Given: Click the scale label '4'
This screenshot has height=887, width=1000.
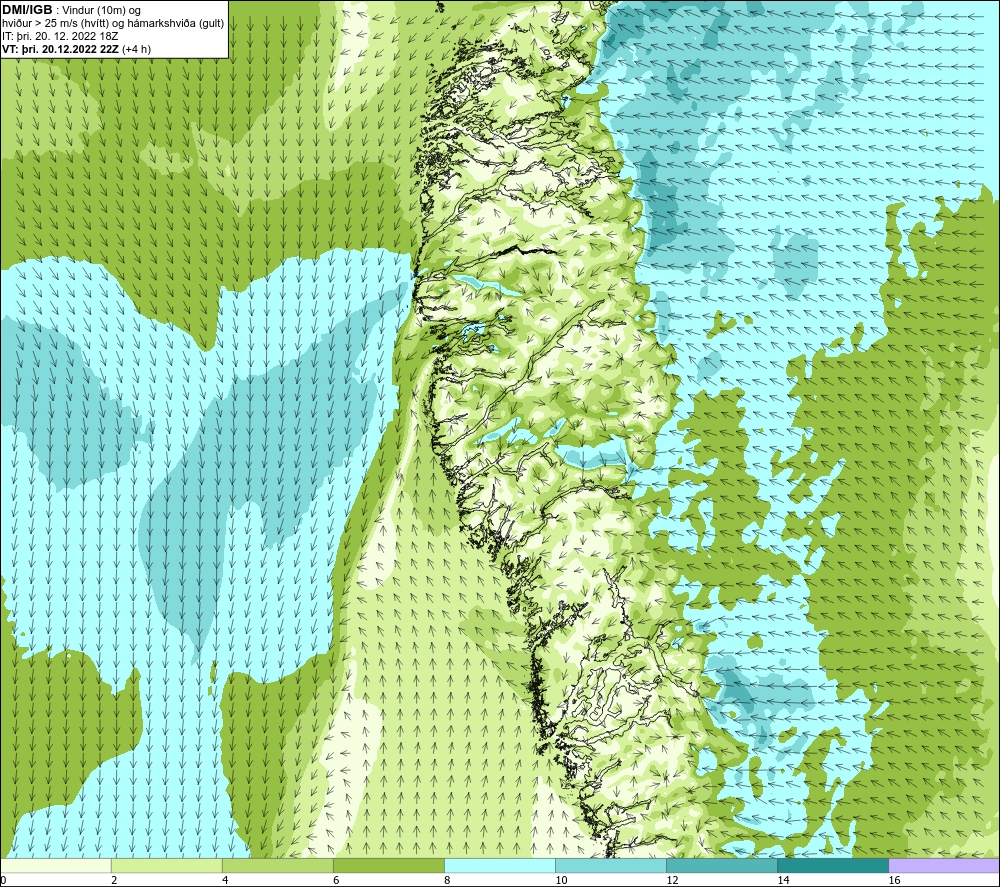Looking at the screenshot, I should click(225, 880).
